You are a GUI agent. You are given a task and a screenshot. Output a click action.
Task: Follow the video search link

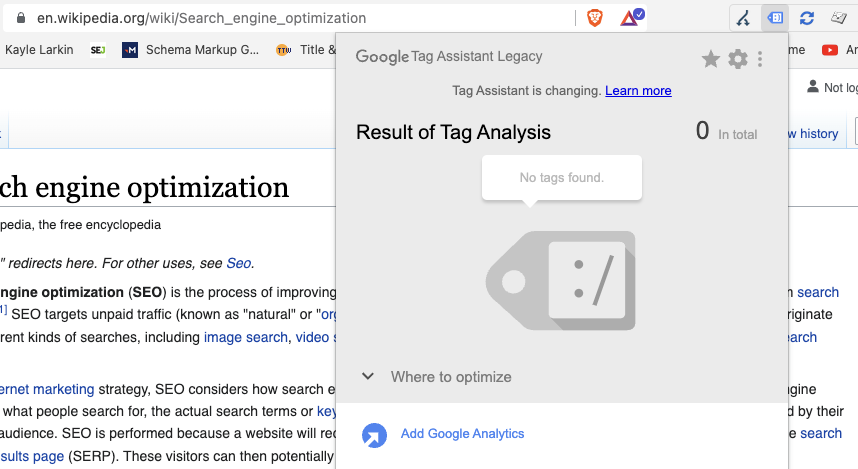pos(316,337)
